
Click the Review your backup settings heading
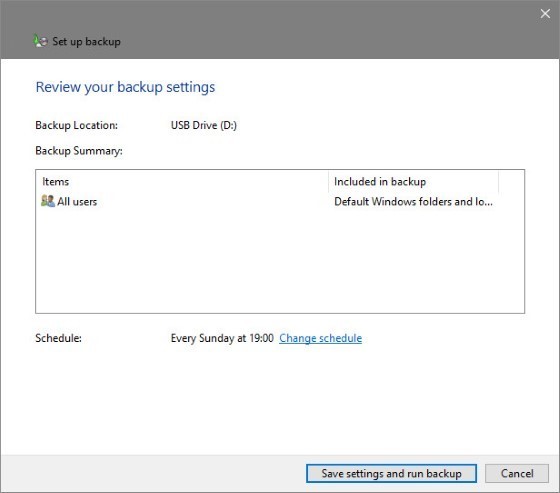pyautogui.click(x=125, y=88)
